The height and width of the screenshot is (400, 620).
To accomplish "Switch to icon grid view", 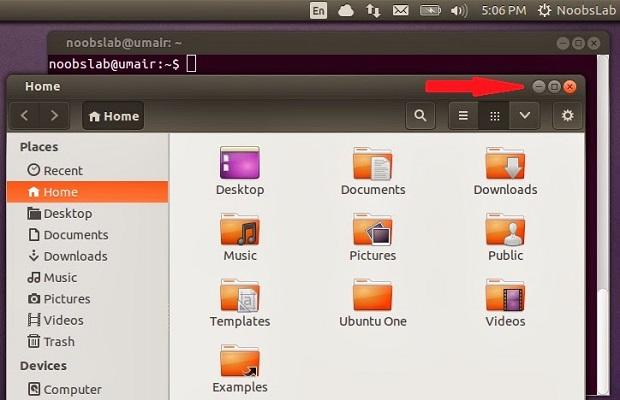I will pyautogui.click(x=494, y=115).
